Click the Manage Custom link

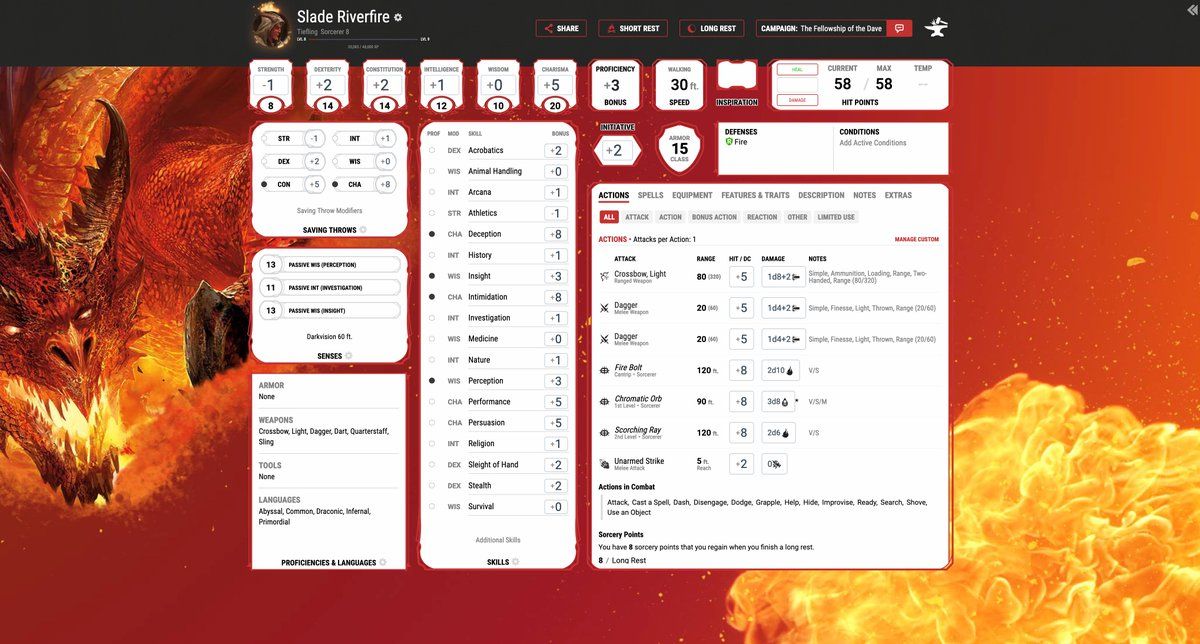[x=916, y=240]
